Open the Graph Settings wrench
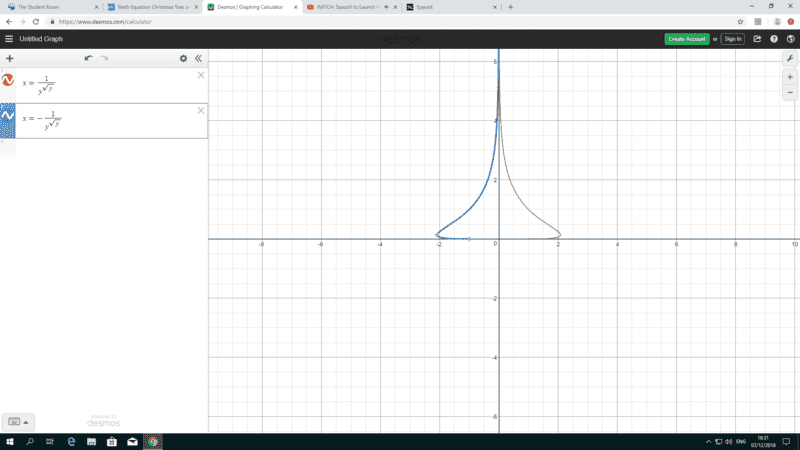Image resolution: width=800 pixels, height=450 pixels. coord(790,58)
